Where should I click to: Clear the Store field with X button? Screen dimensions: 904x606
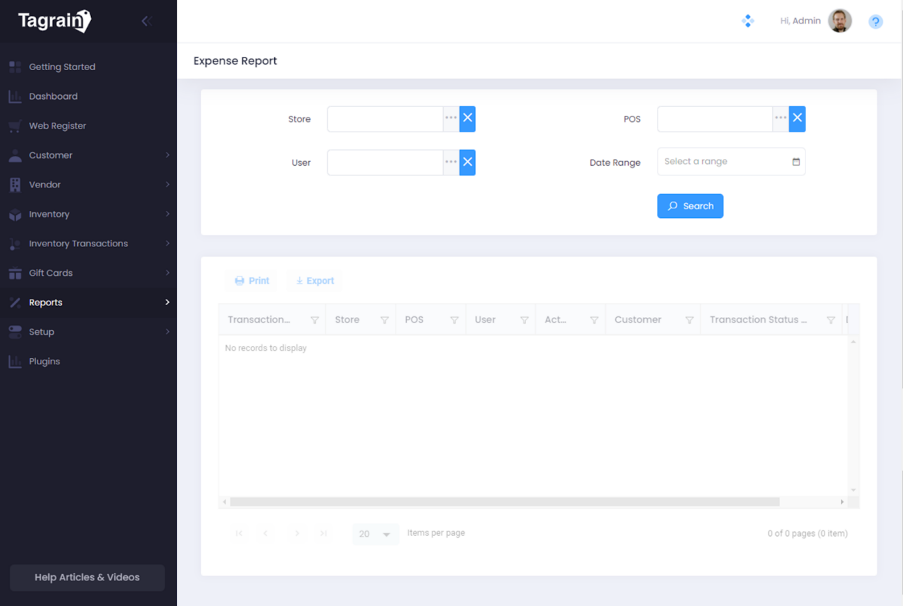(x=467, y=119)
